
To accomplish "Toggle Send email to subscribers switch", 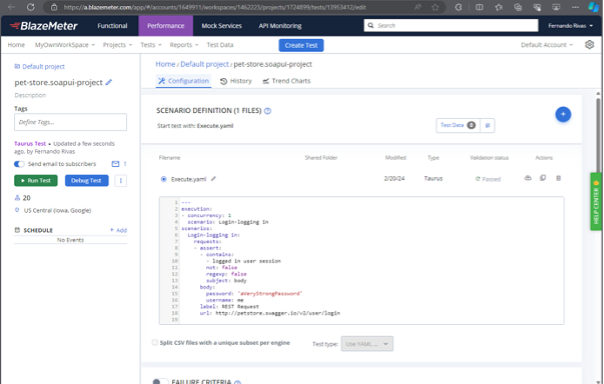I will pyautogui.click(x=19, y=164).
